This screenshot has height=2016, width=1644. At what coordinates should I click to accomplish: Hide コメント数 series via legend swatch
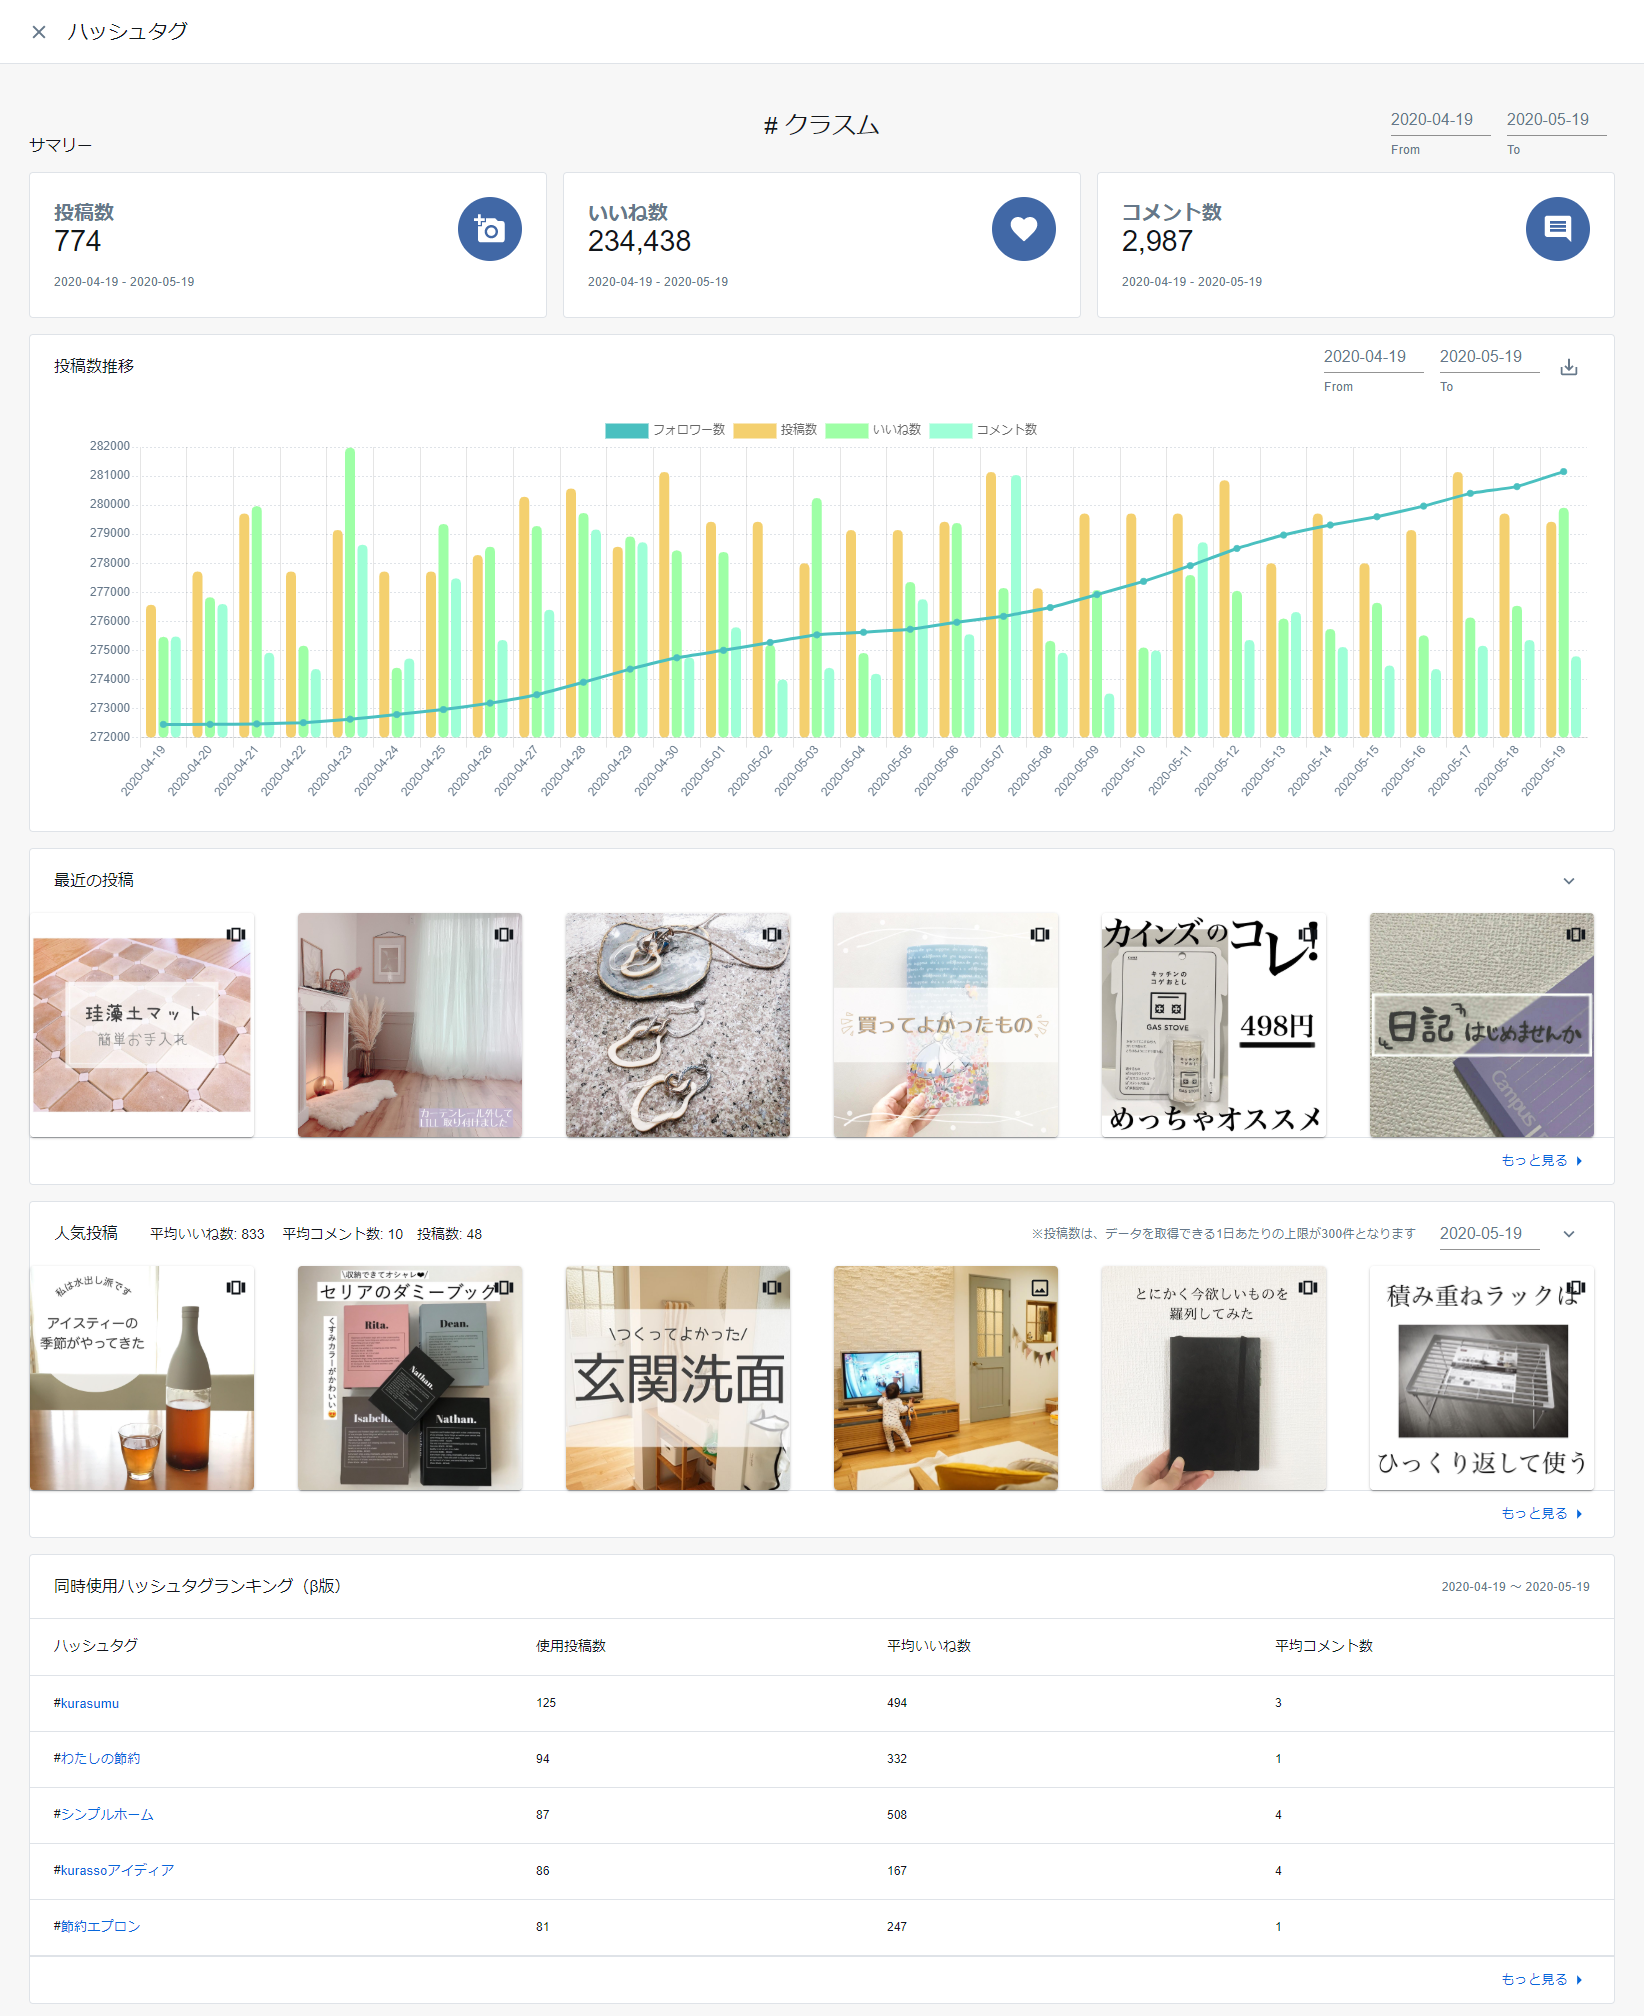pyautogui.click(x=950, y=430)
